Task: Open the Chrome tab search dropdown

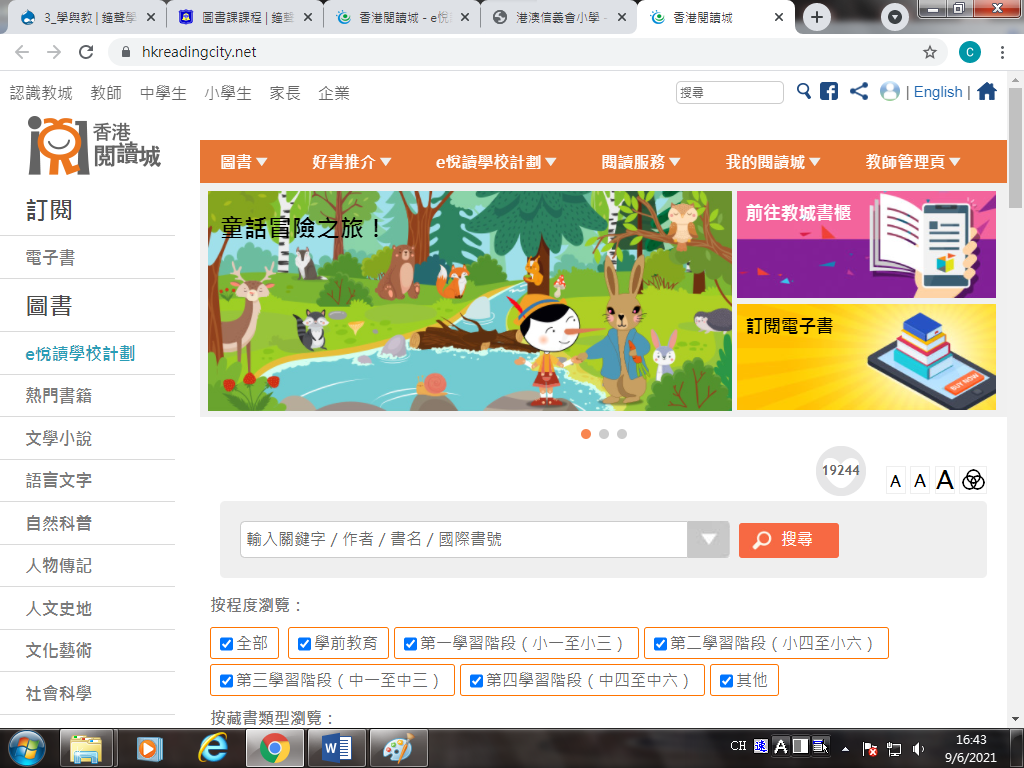Action: click(895, 17)
